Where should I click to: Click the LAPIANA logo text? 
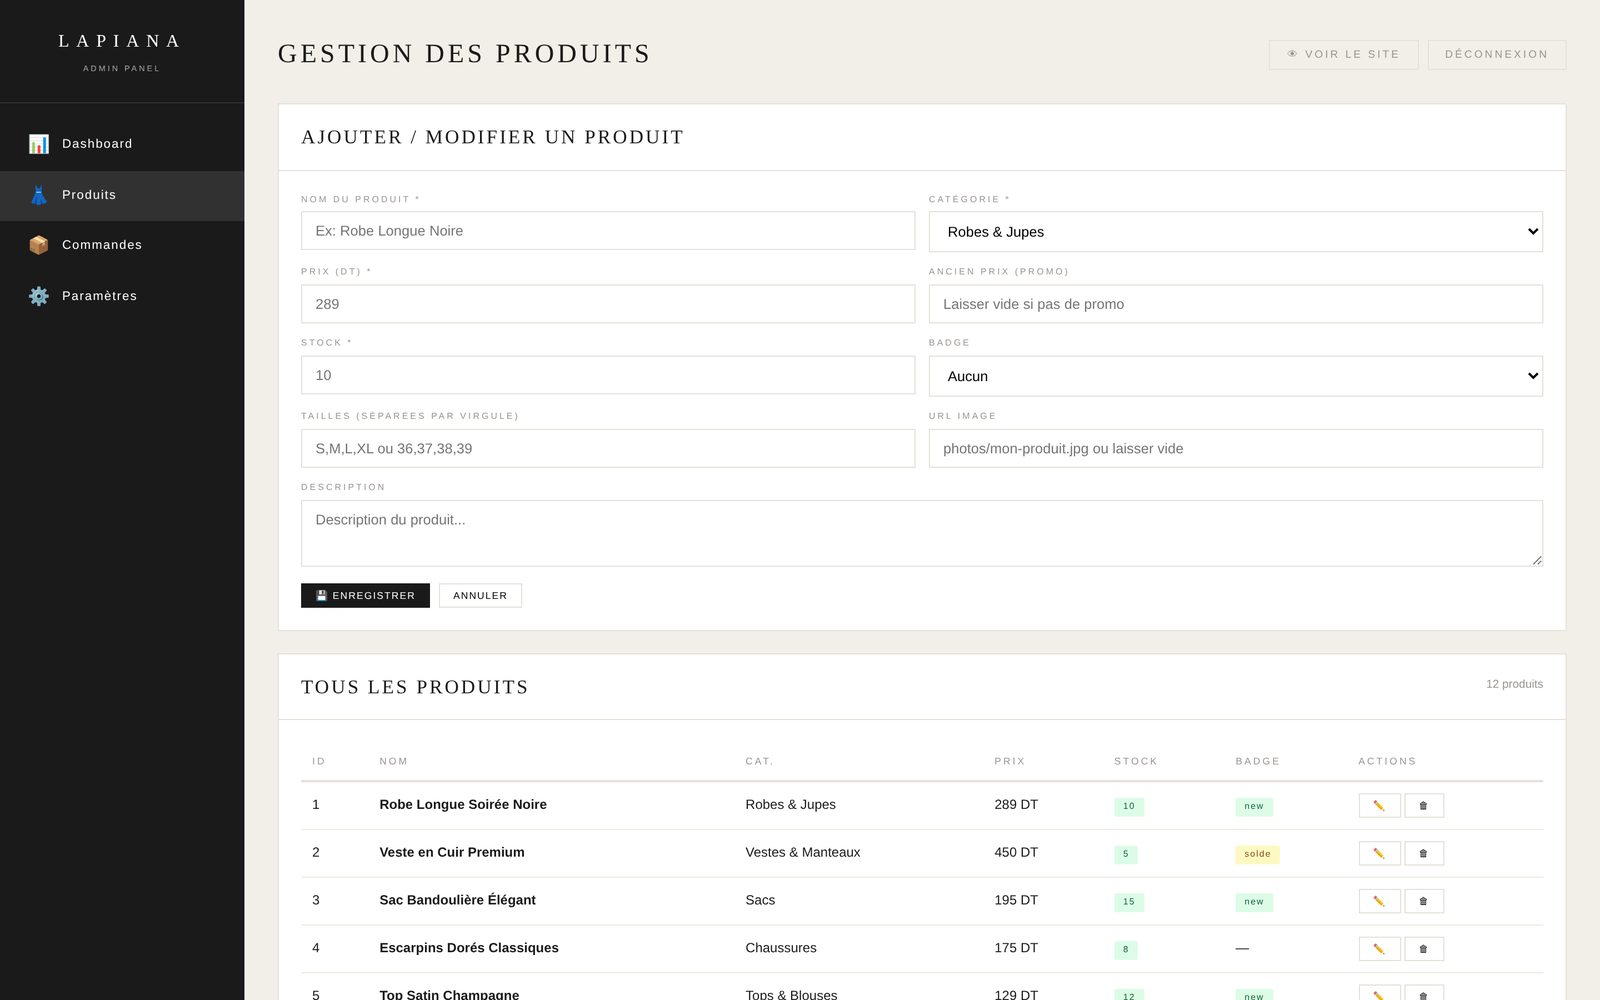[x=121, y=41]
